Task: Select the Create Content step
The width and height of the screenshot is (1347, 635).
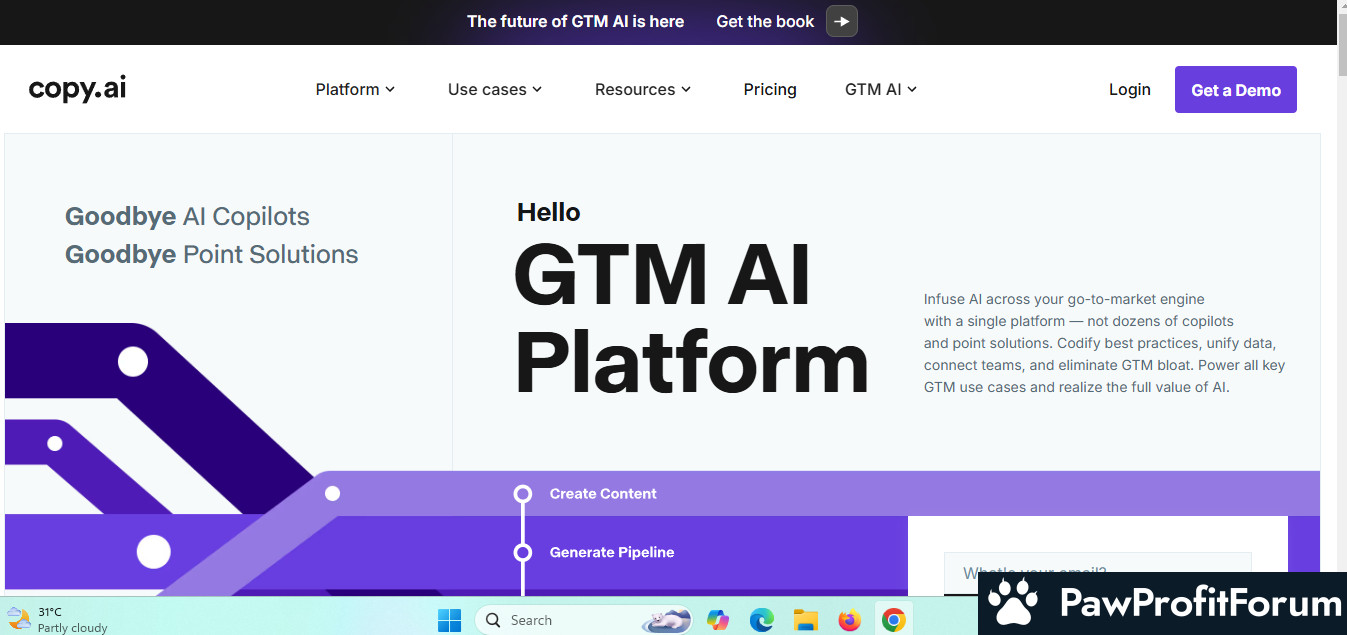Action: point(603,493)
